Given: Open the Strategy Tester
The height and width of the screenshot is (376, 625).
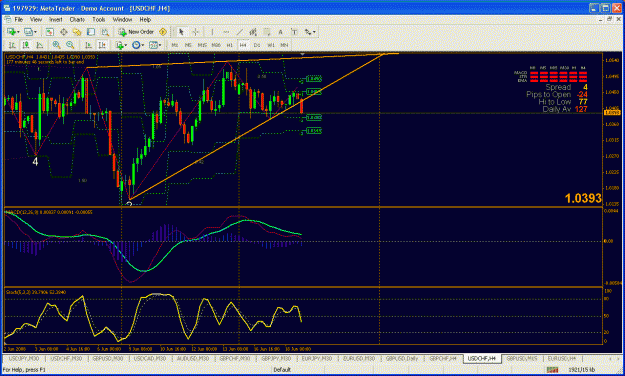Looking at the screenshot, I should (105, 32).
